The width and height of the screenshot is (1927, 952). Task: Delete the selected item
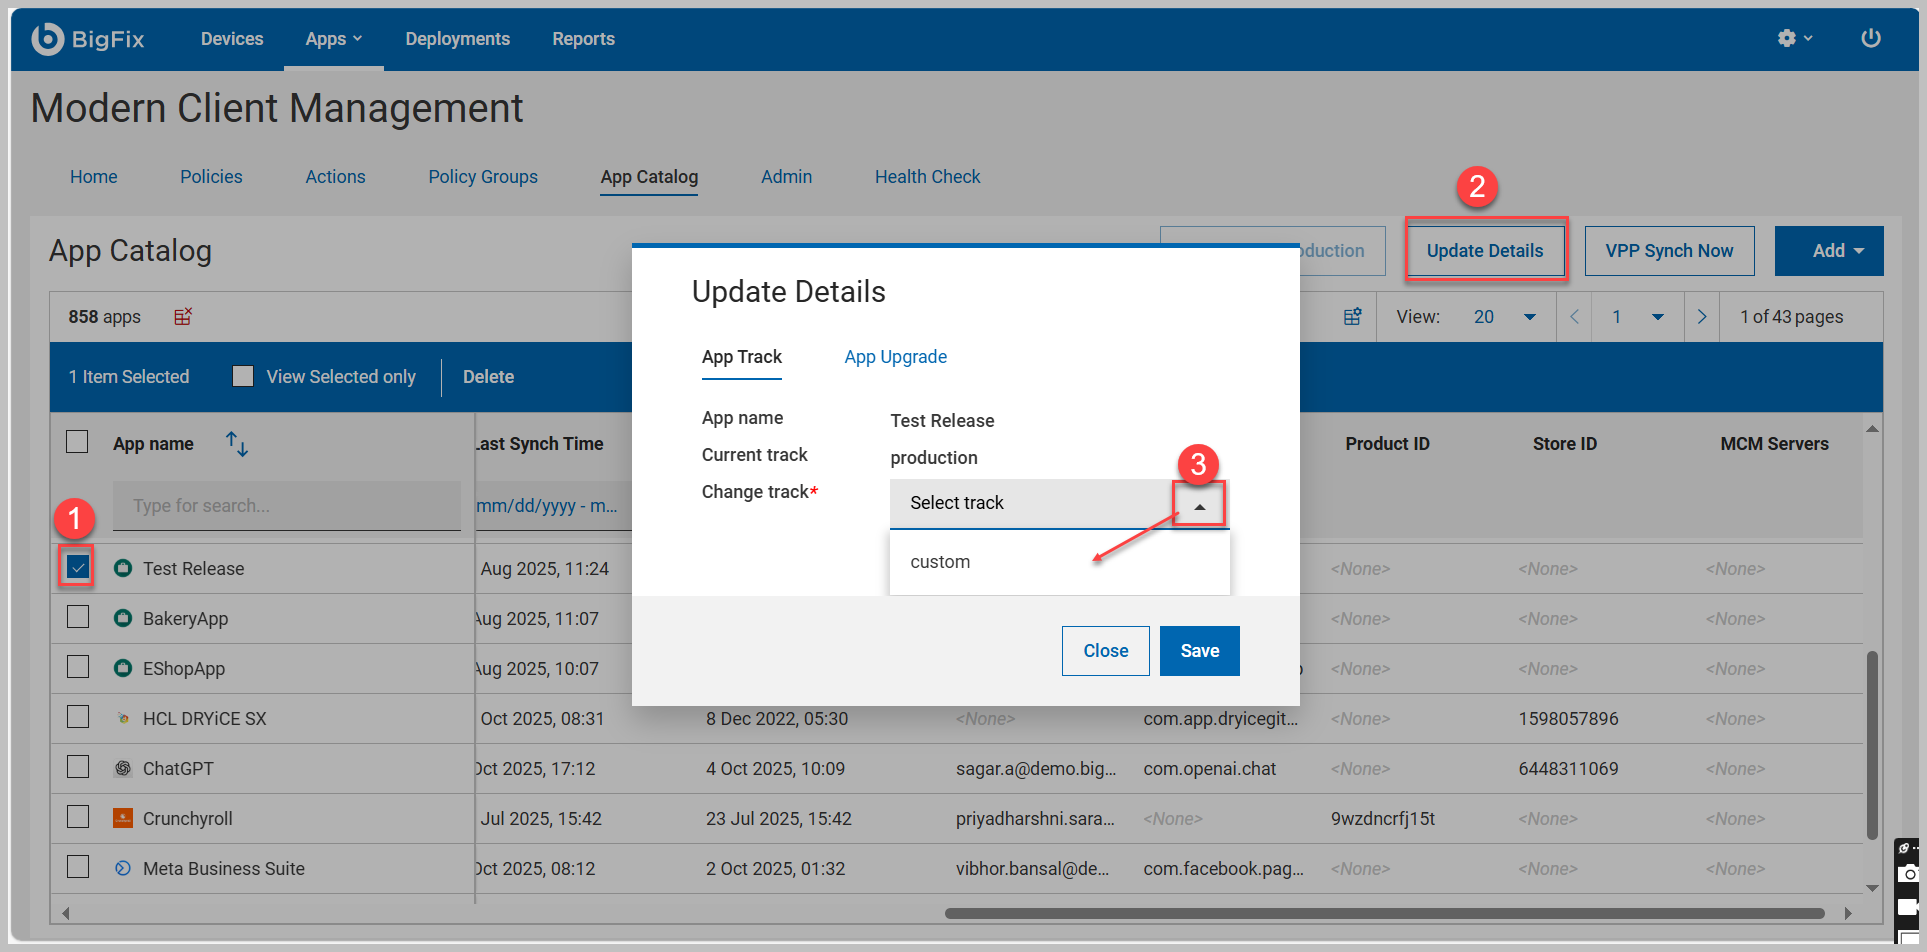coord(488,377)
